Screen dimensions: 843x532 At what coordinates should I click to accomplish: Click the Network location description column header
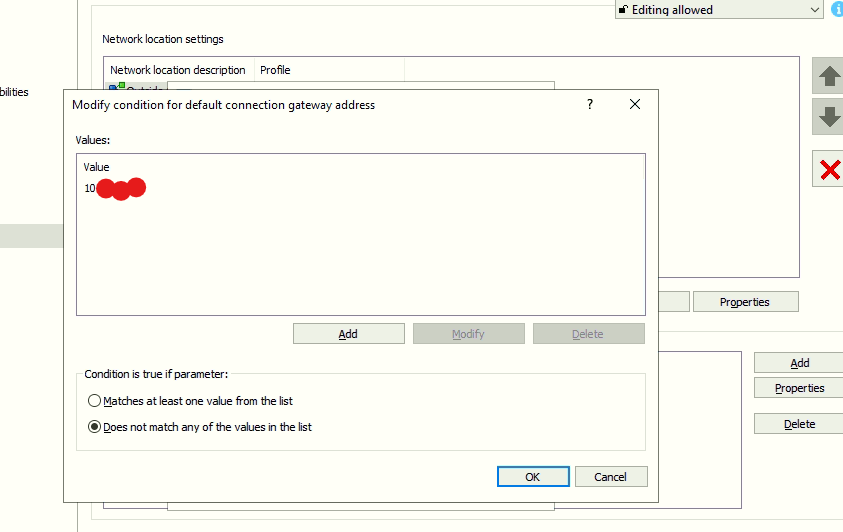coord(178,70)
